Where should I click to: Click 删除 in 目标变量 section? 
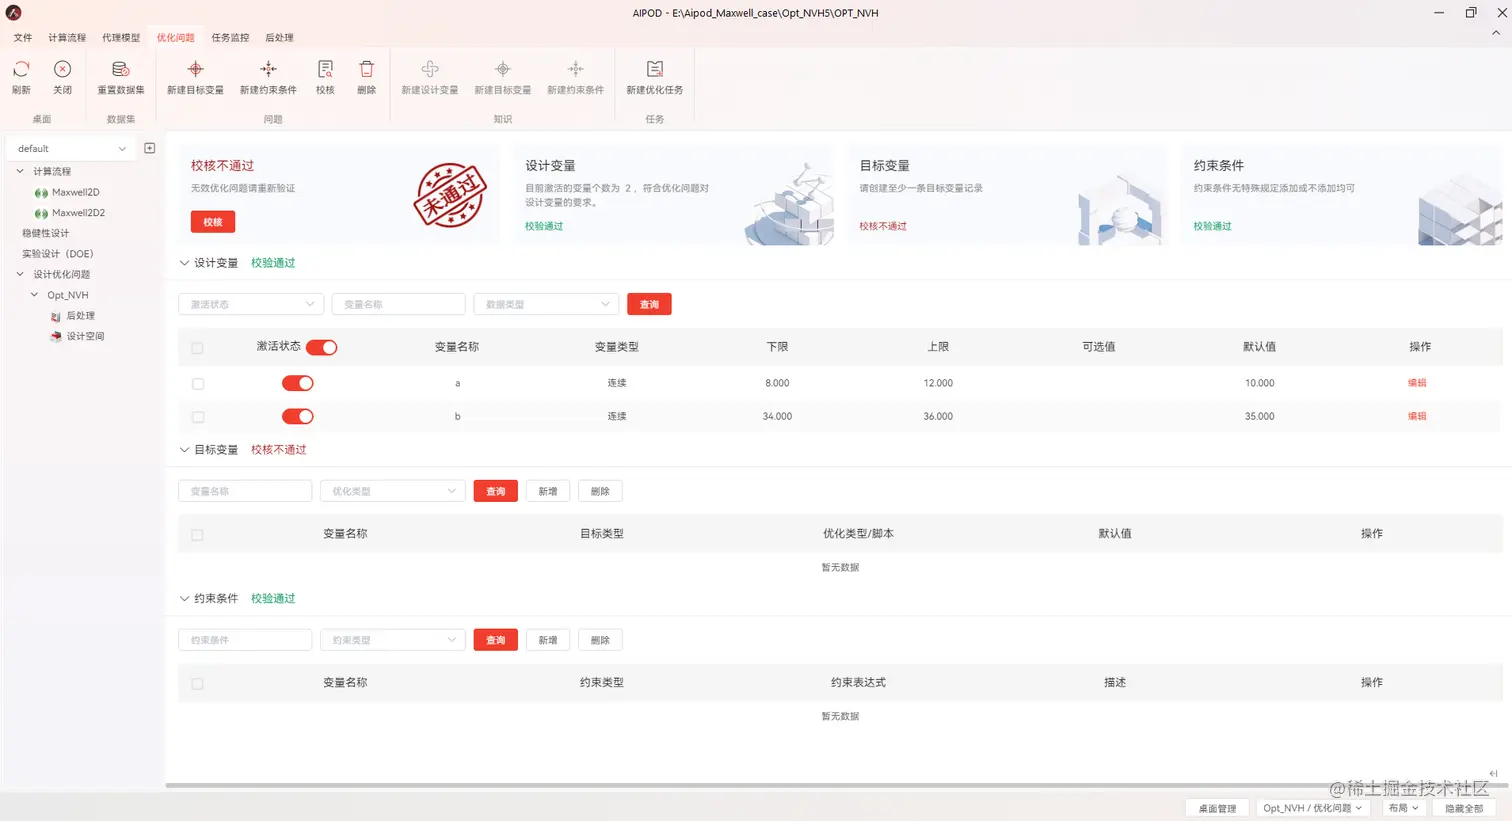[600, 491]
